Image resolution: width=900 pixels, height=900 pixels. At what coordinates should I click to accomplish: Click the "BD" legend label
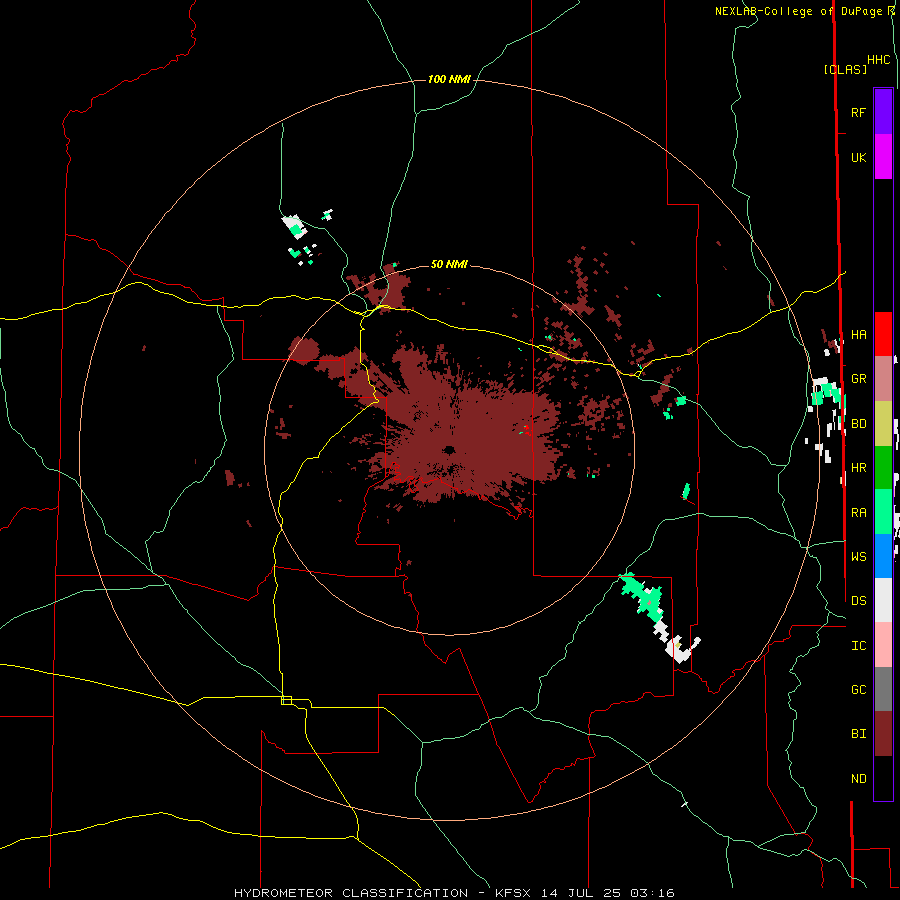point(858,424)
